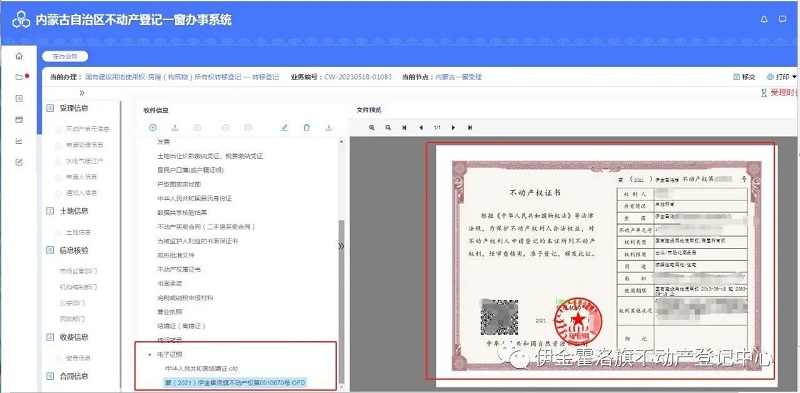The image size is (800, 393).
Task: Click the trash delete icon in 收件信息 toolbar
Action: point(306,128)
